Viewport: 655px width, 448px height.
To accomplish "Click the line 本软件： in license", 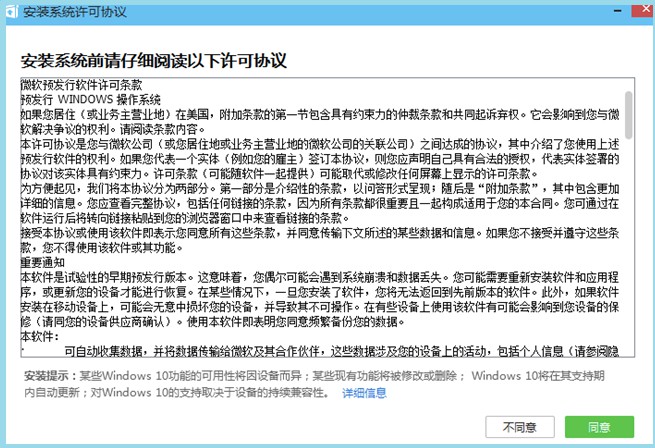I will point(40,336).
